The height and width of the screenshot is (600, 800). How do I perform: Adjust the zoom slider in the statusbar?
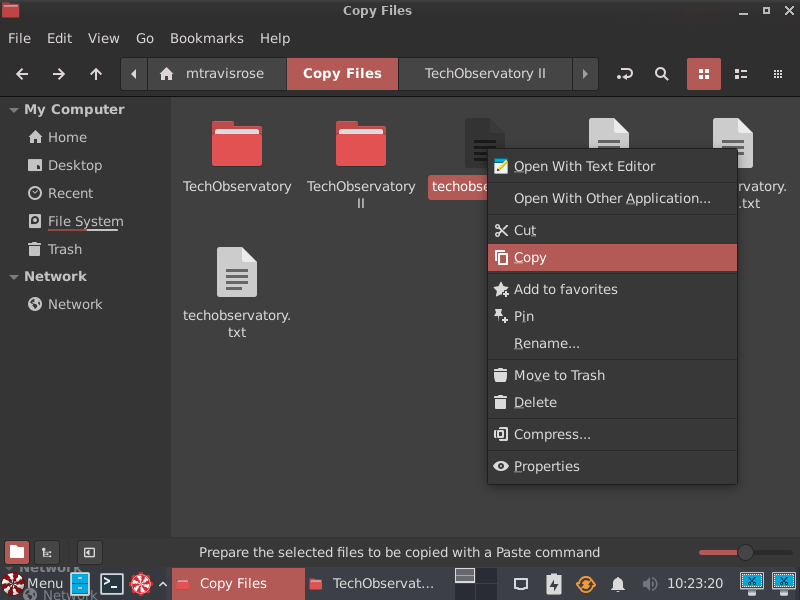click(744, 551)
